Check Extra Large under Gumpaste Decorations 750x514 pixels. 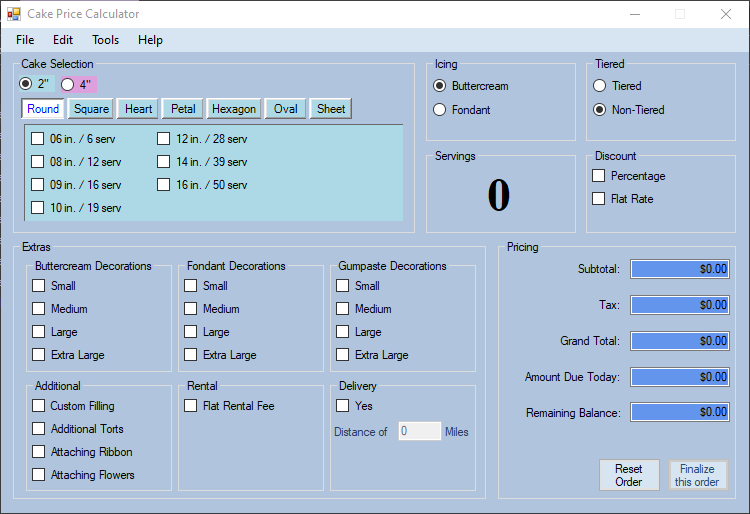point(343,355)
